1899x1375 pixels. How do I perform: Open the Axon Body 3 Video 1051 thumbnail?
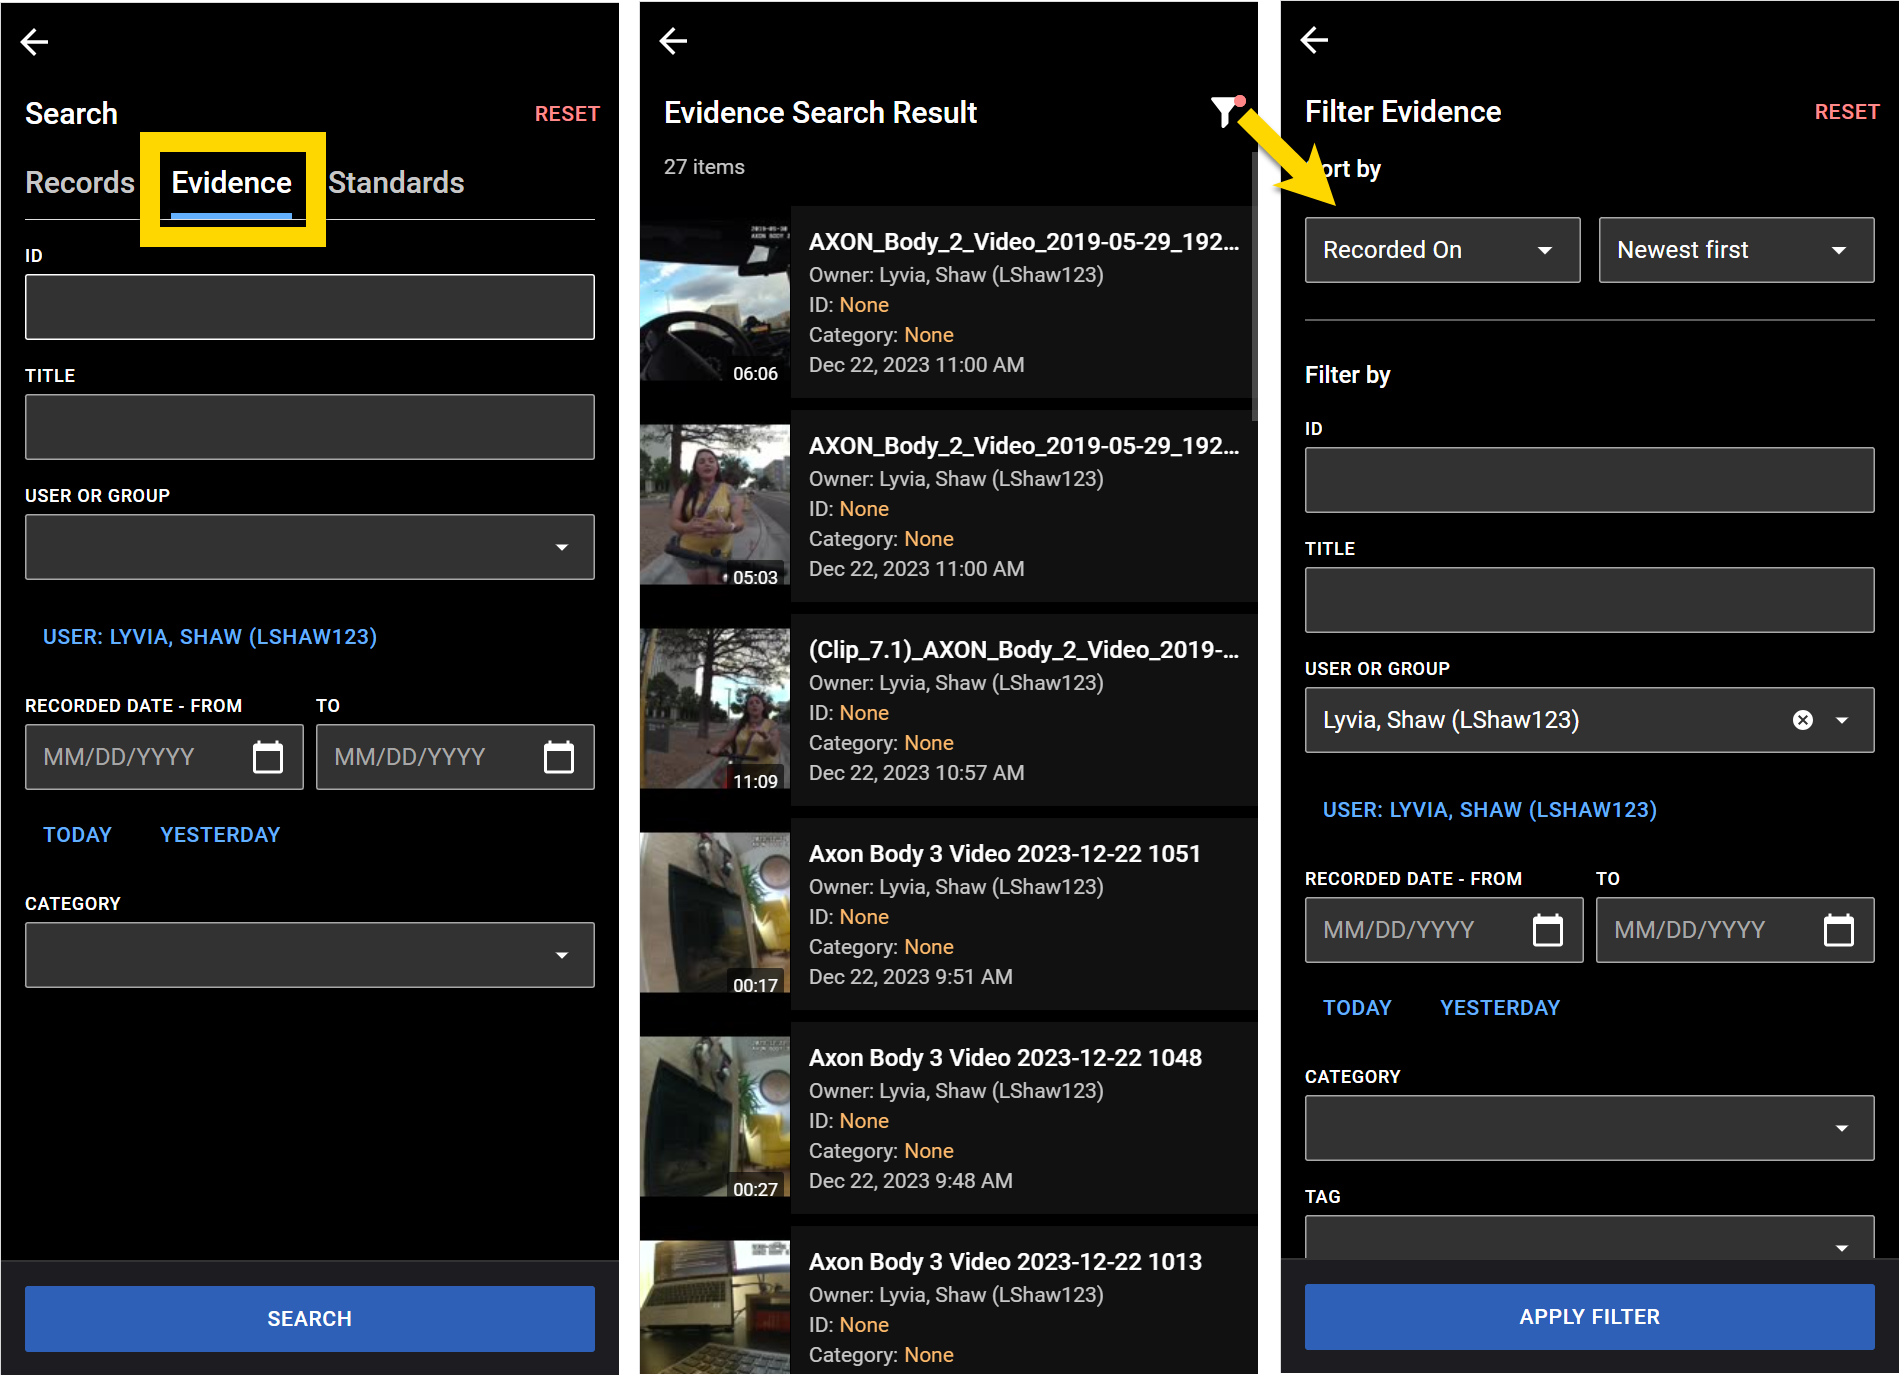click(714, 913)
